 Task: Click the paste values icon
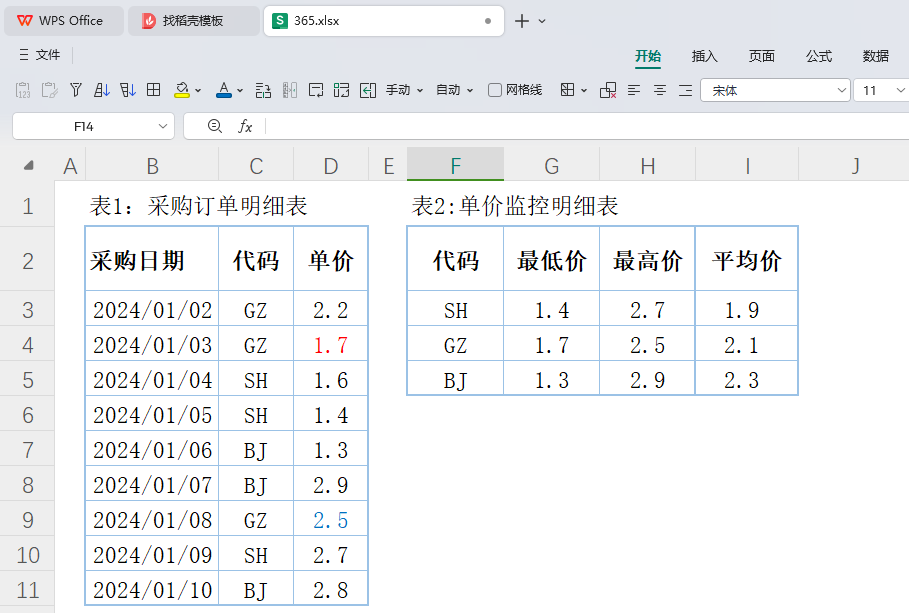23,90
